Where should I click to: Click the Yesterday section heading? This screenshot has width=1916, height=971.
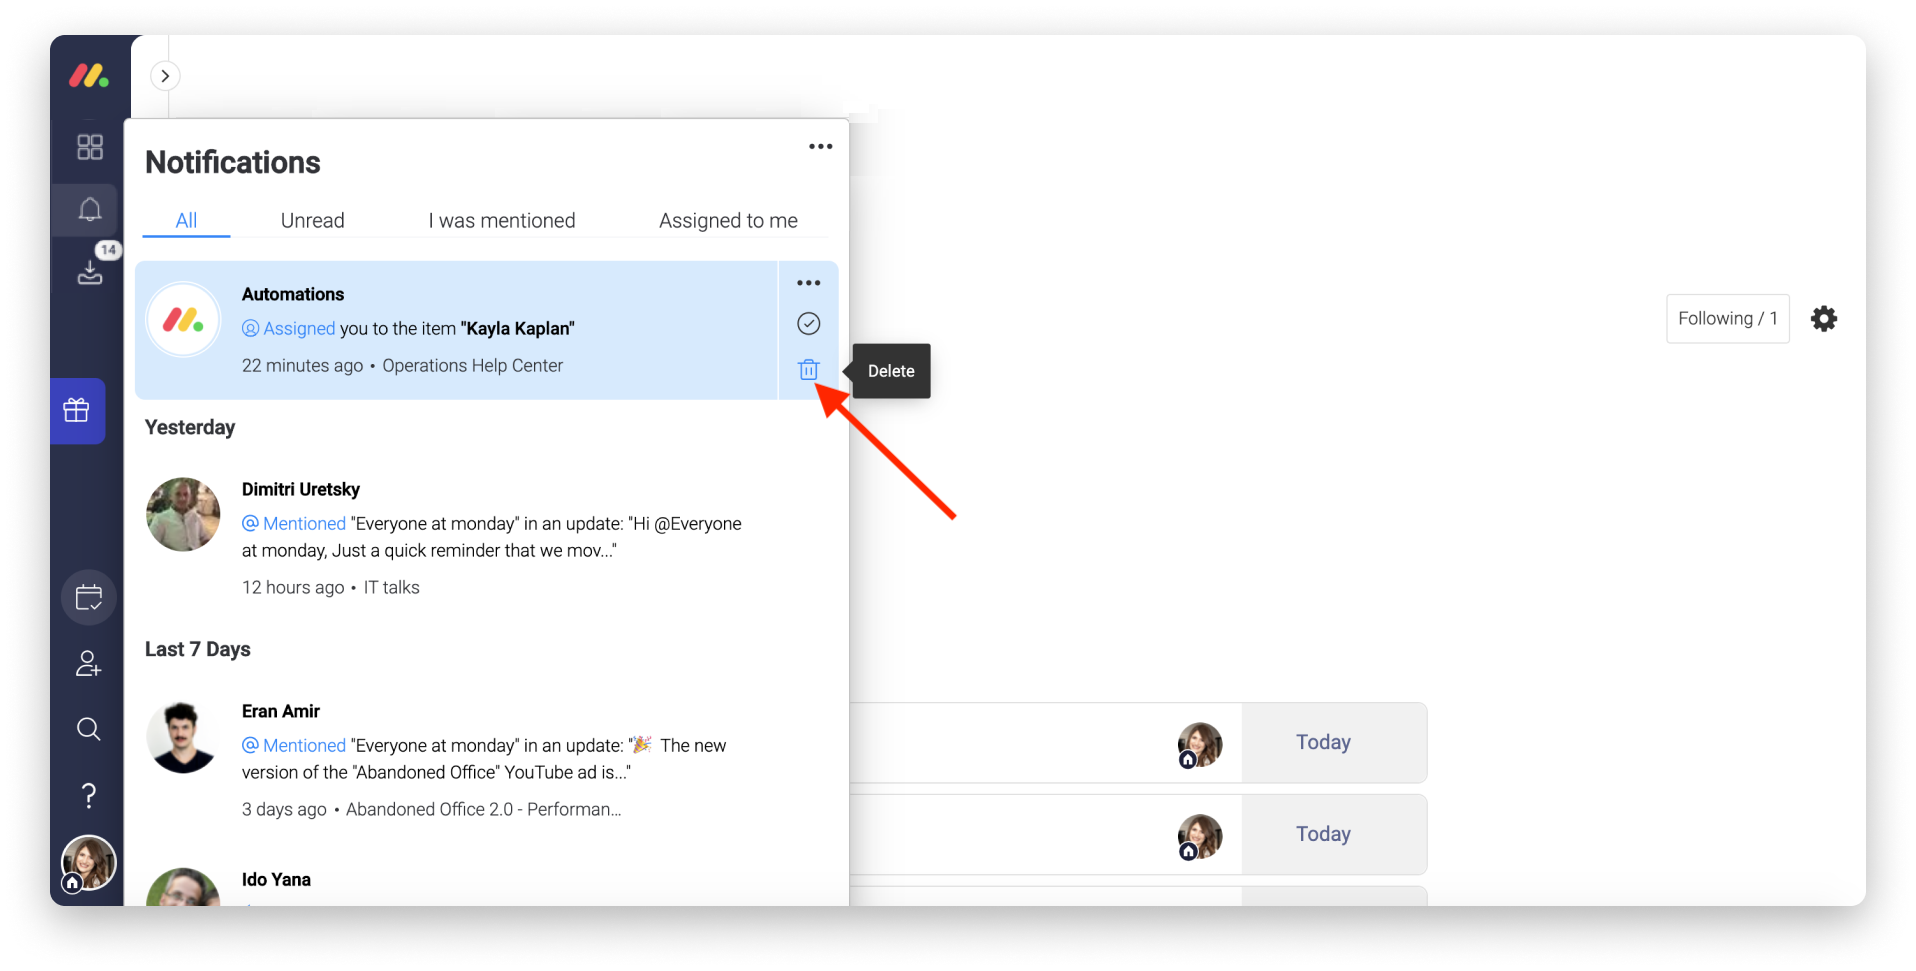(x=190, y=427)
